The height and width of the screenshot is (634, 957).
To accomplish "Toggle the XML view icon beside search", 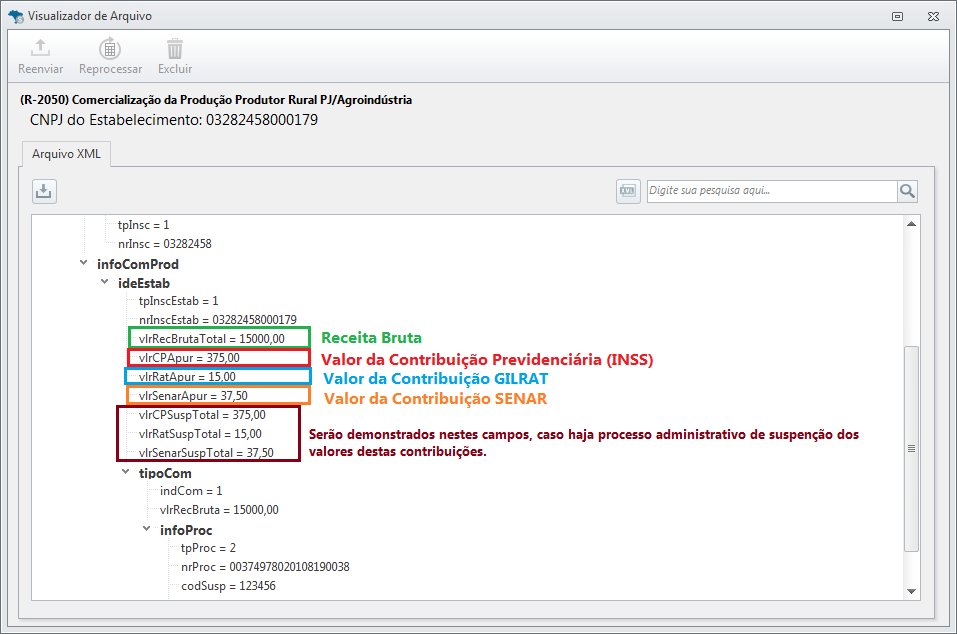I will 627,192.
